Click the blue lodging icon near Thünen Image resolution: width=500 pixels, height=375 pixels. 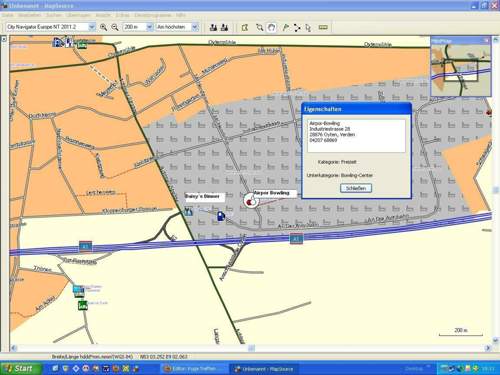tap(79, 289)
